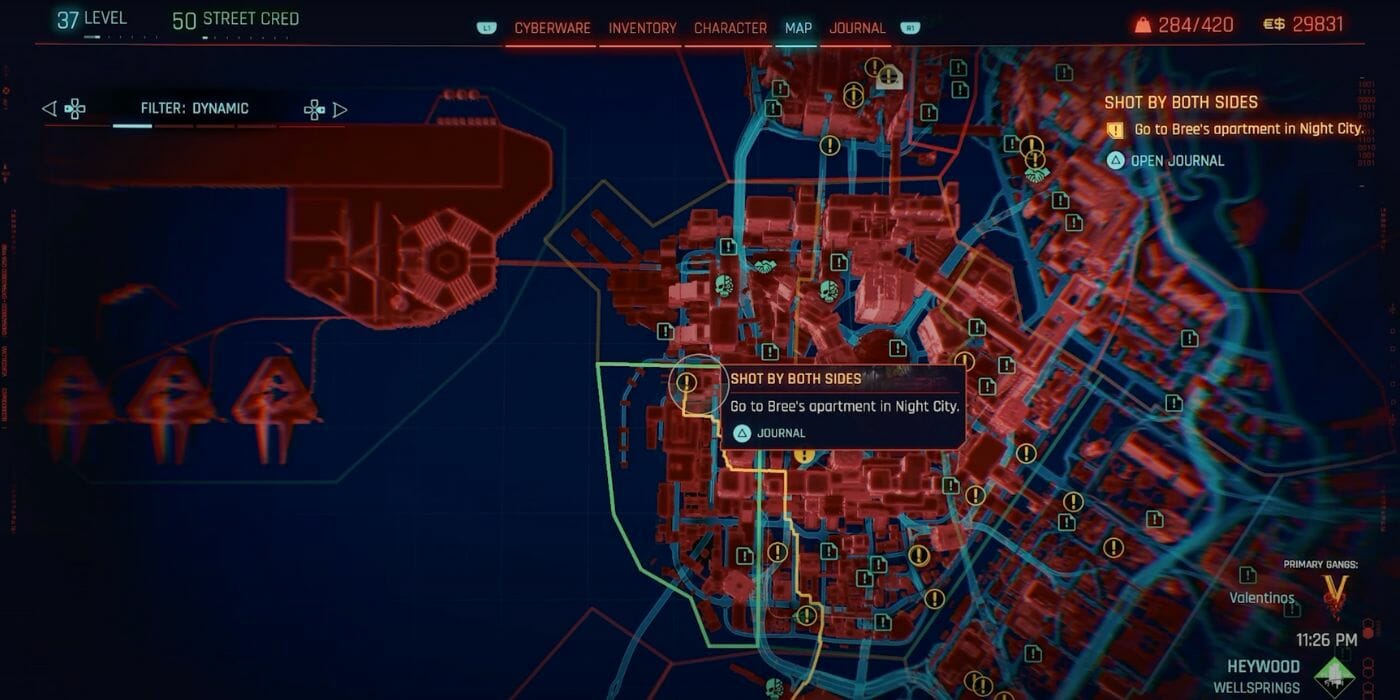Toggle tracking on the Shot By Both Sides objective
The height and width of the screenshot is (700, 1400).
[1240, 128]
